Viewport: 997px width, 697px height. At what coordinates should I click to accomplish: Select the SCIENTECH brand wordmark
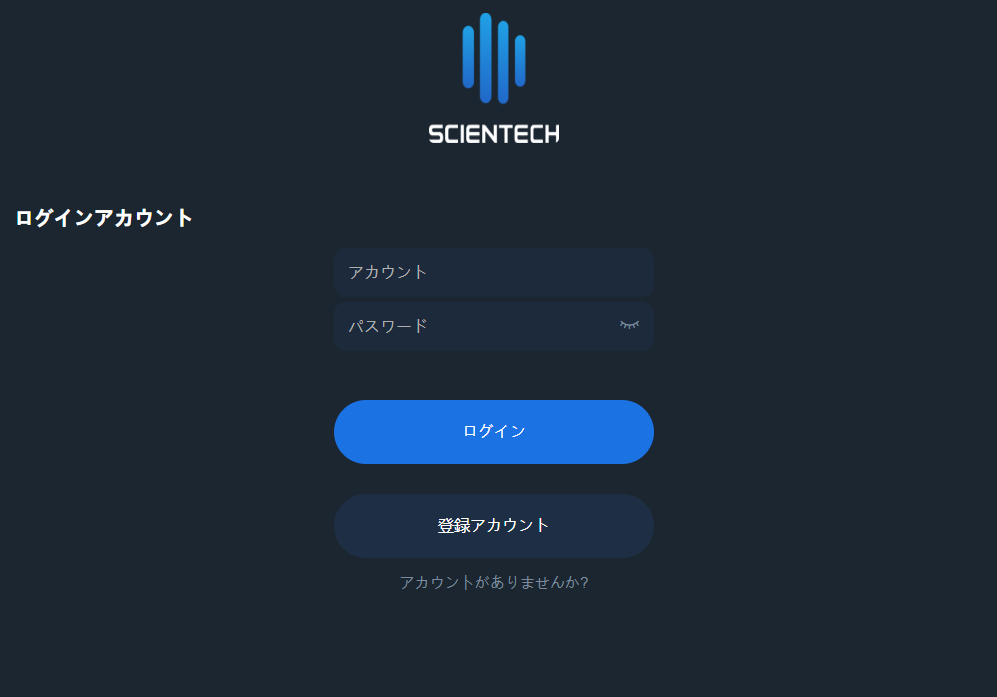click(x=494, y=131)
